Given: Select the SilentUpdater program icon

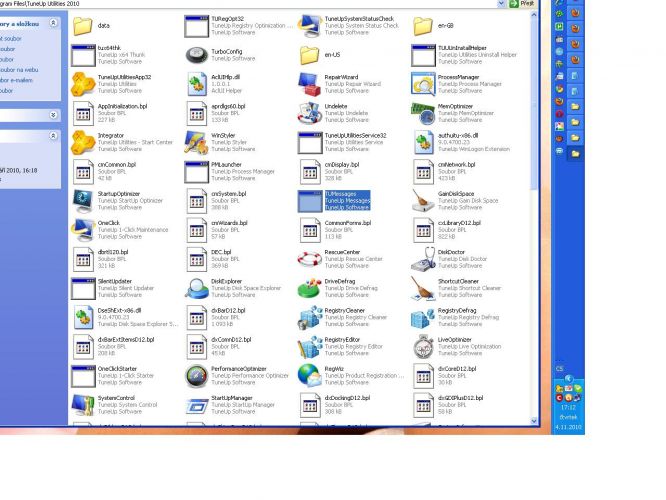Looking at the screenshot, I should coord(83,289).
